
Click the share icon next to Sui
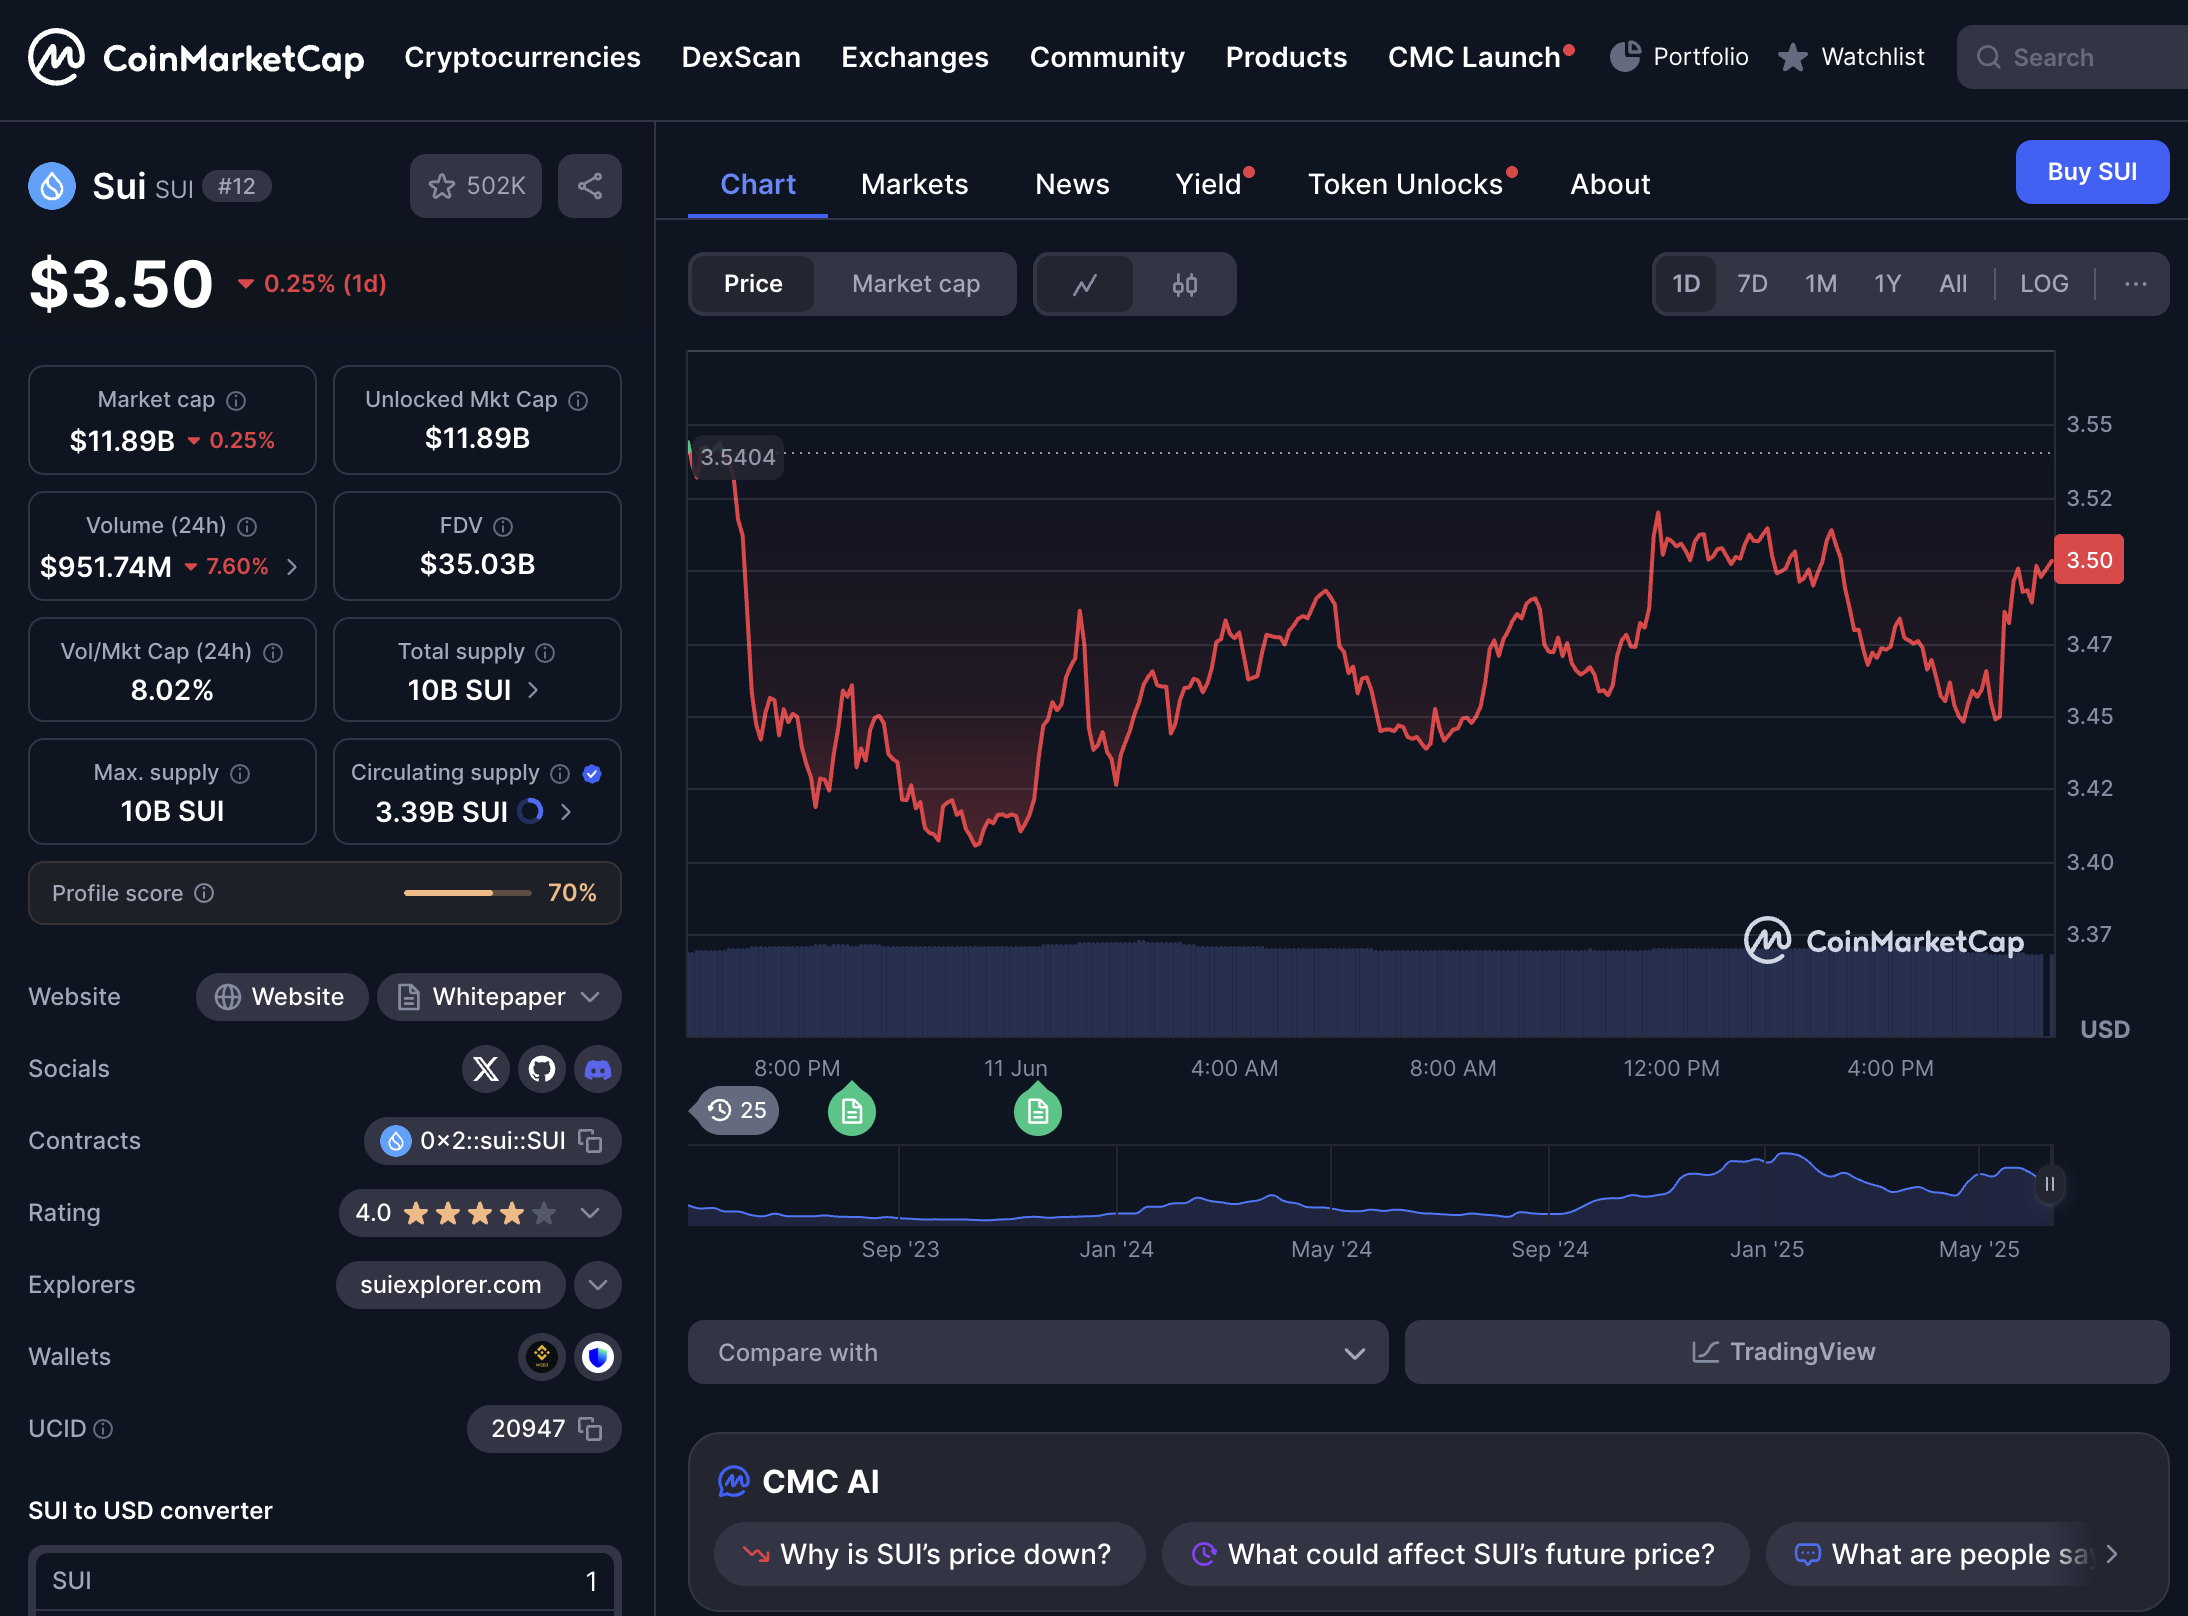(590, 186)
